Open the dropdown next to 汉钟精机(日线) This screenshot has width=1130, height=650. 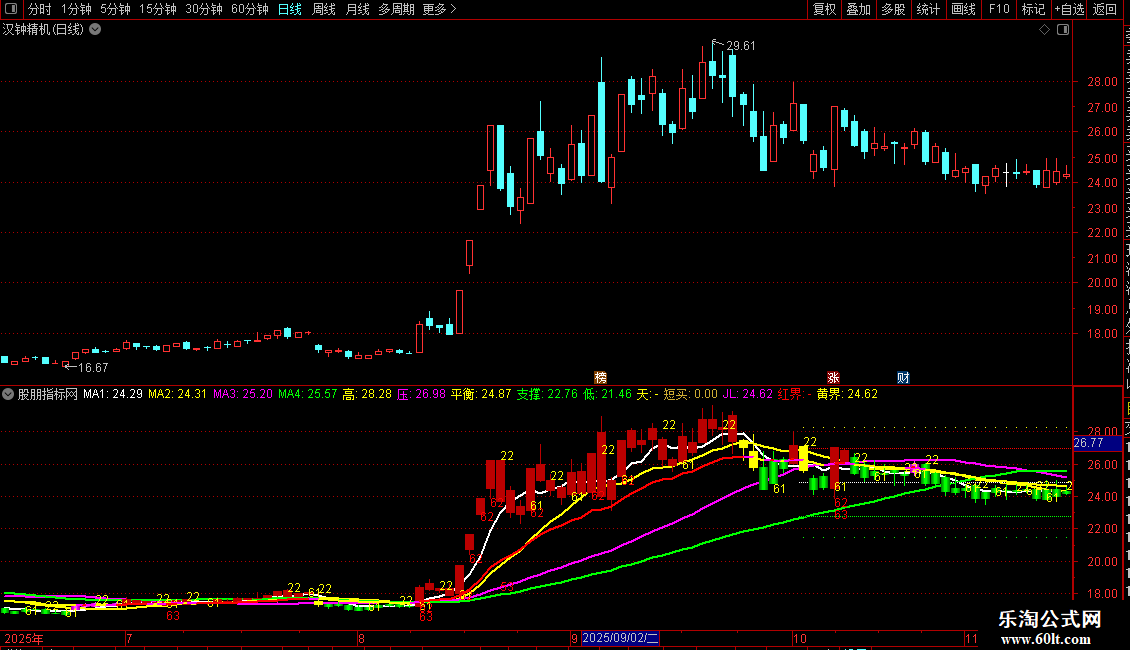click(95, 30)
